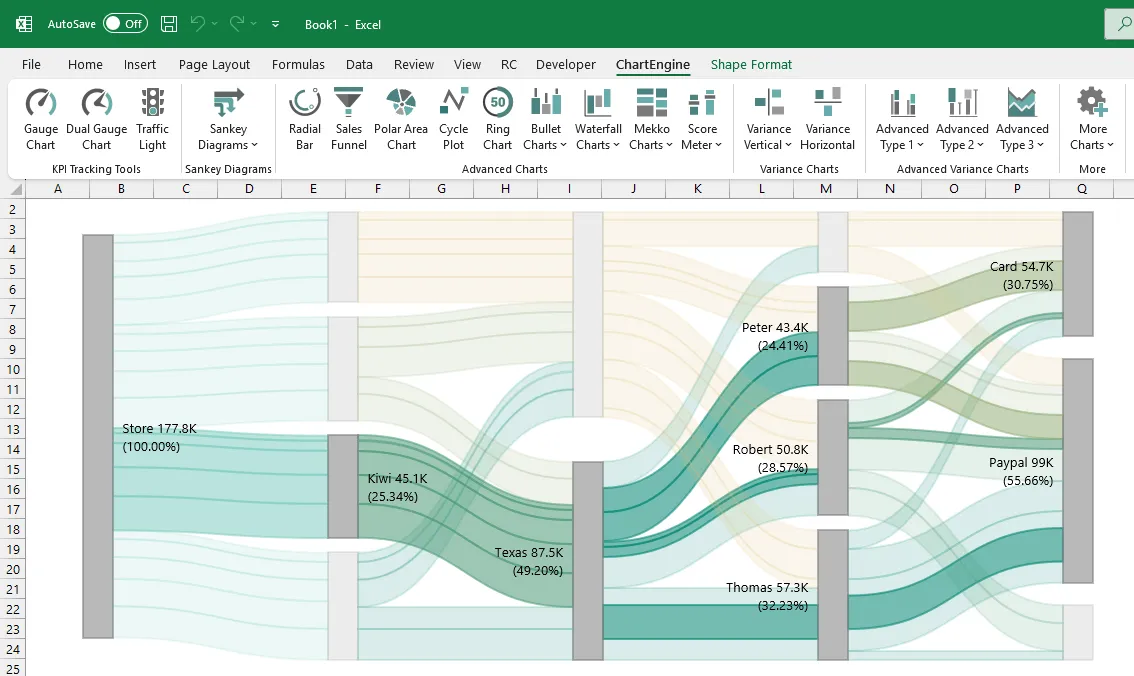This screenshot has height=676, width=1134.
Task: Select the Gauge Chart tool
Action: coord(40,117)
